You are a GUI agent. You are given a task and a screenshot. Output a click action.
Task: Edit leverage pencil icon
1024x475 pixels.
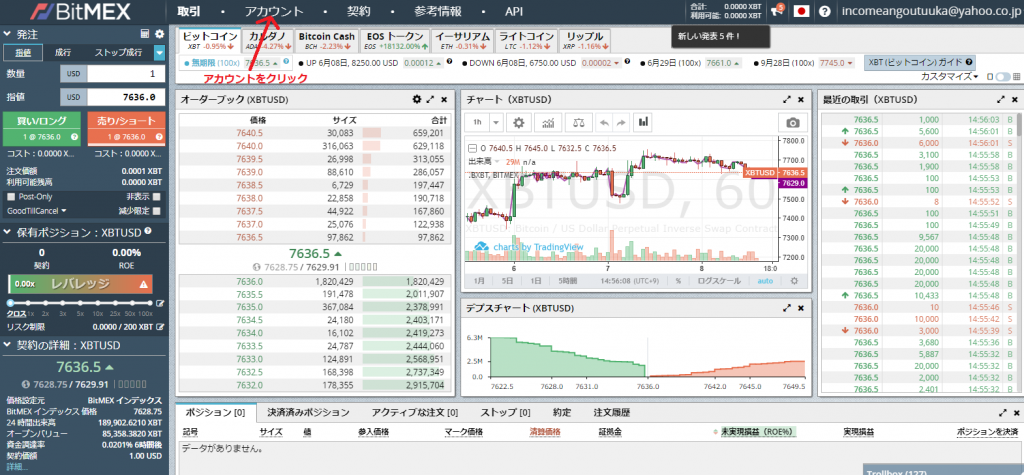tap(160, 303)
